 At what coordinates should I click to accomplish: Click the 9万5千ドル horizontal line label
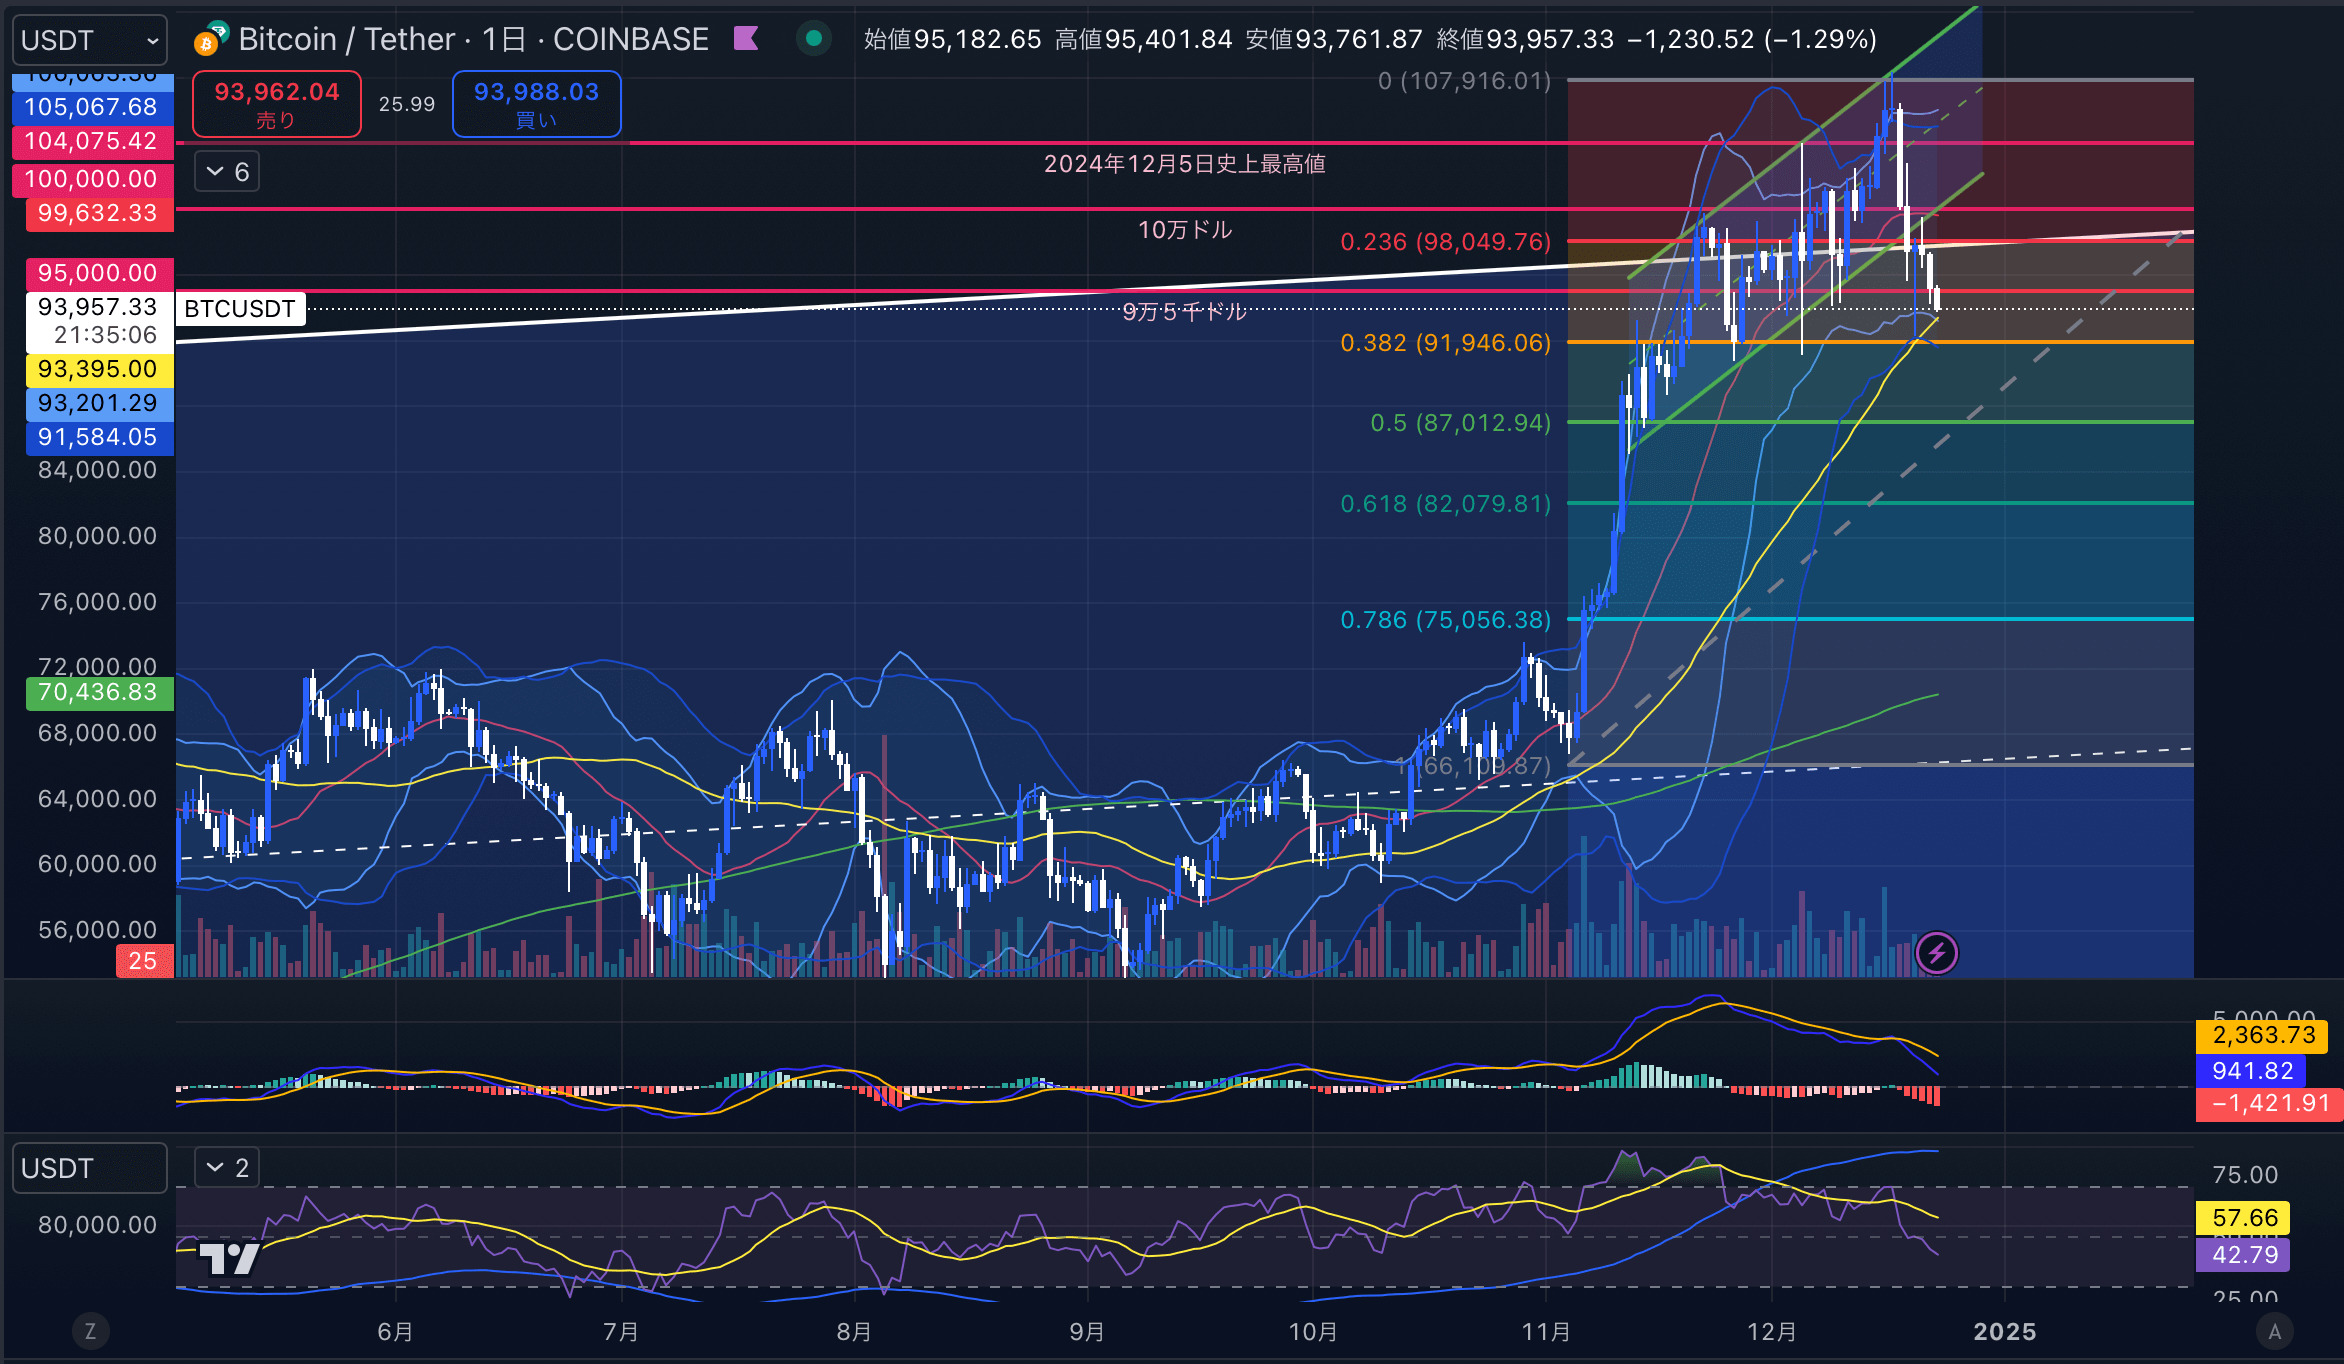[1185, 312]
